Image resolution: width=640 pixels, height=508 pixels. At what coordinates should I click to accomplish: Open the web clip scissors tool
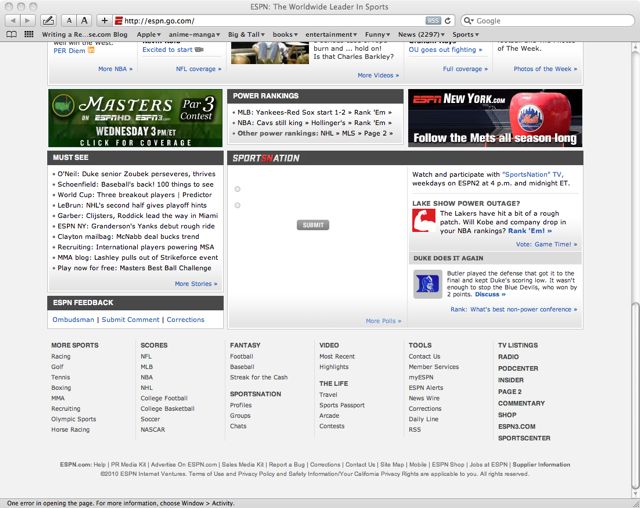[48, 20]
